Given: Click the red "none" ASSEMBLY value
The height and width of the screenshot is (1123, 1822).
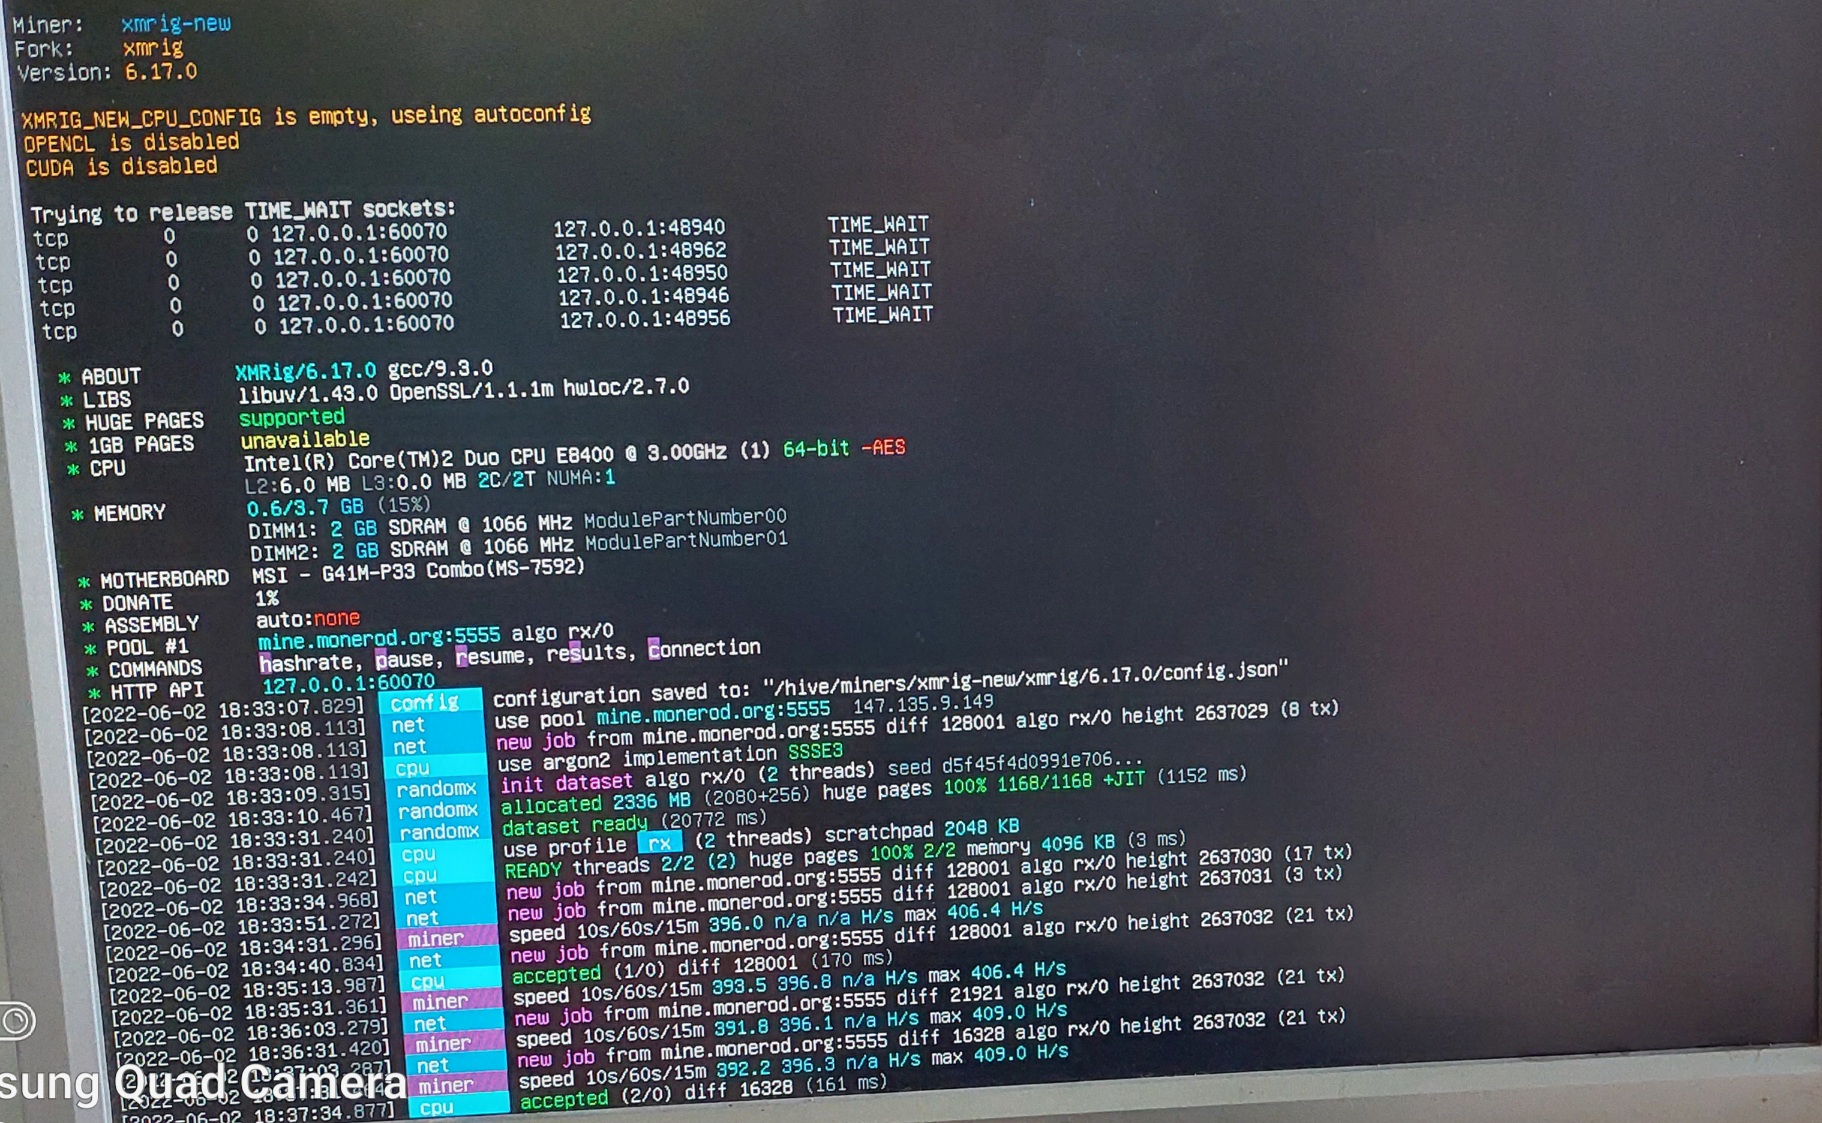Looking at the screenshot, I should [x=337, y=618].
